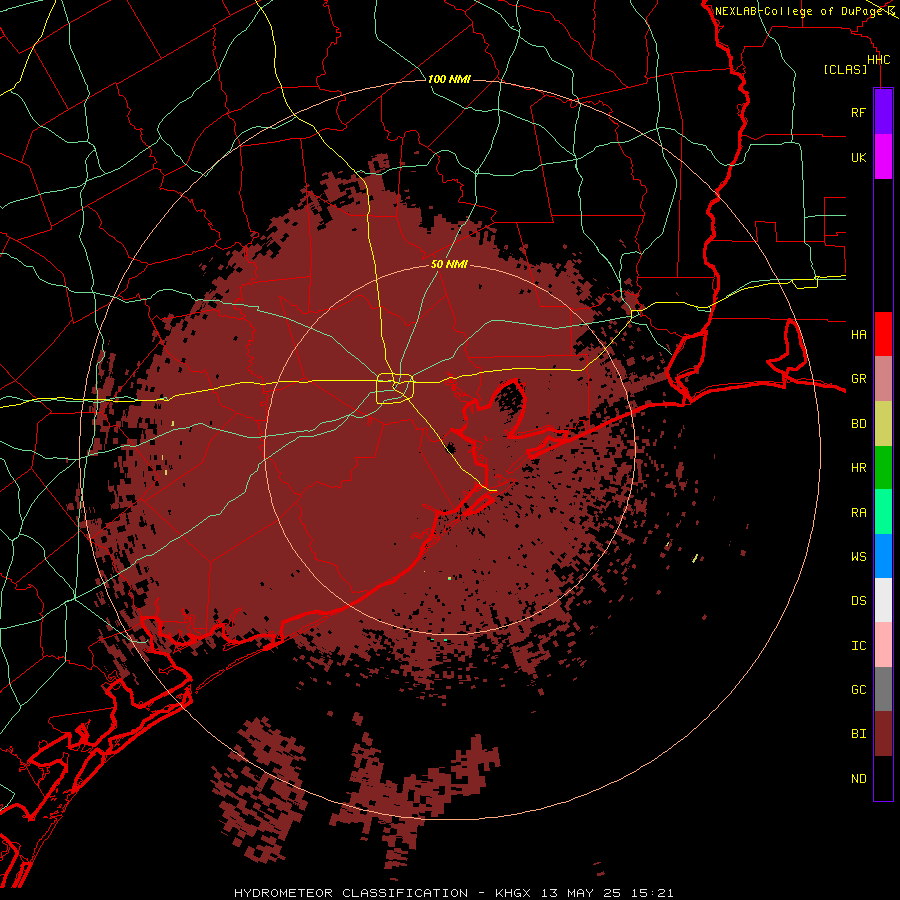Click the 'GC' legend label
The width and height of the screenshot is (900, 900).
(x=858, y=689)
